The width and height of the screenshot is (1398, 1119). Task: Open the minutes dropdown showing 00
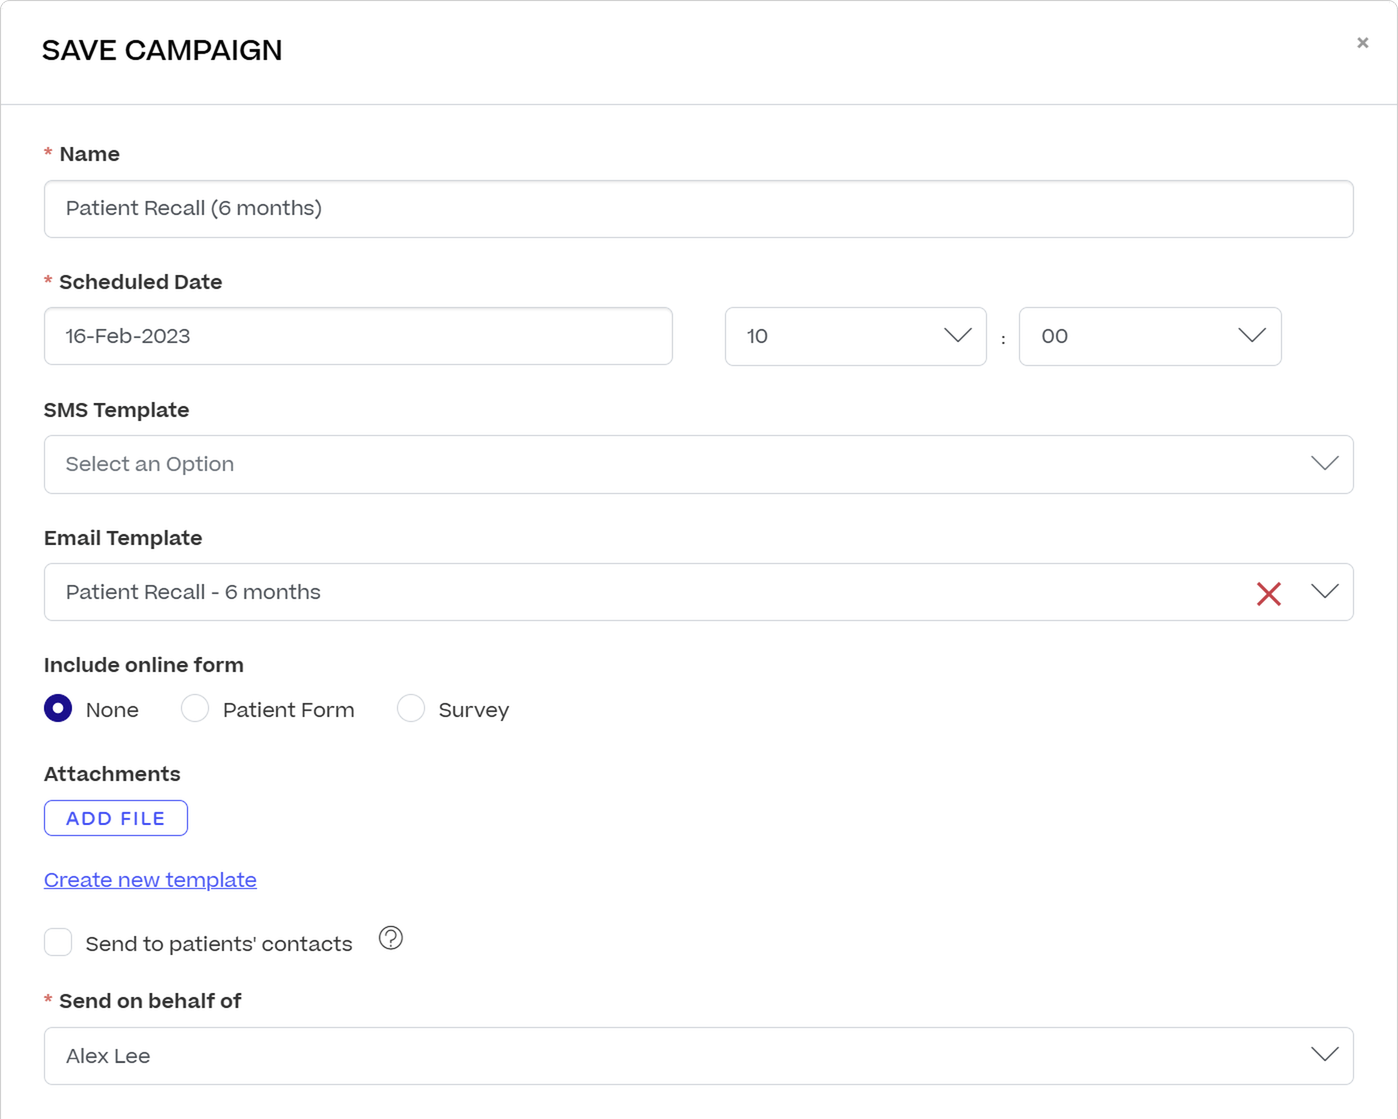1150,336
